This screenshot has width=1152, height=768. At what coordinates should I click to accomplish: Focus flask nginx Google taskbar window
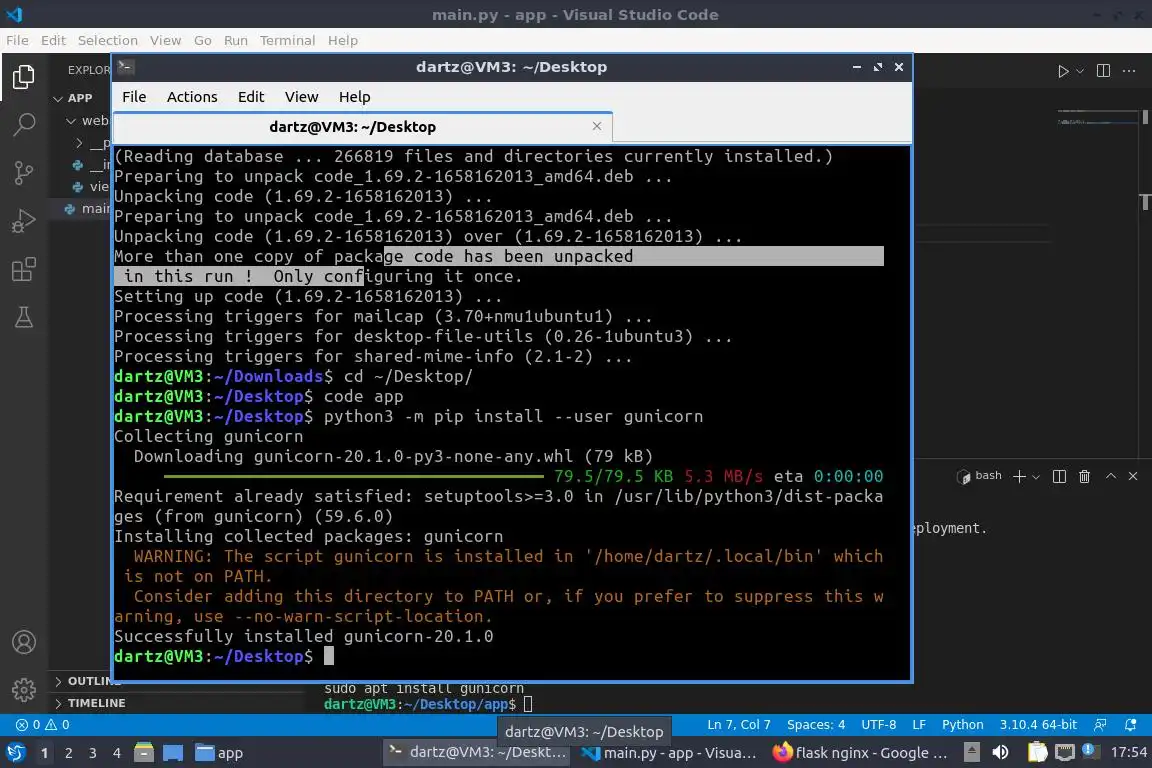(x=860, y=753)
